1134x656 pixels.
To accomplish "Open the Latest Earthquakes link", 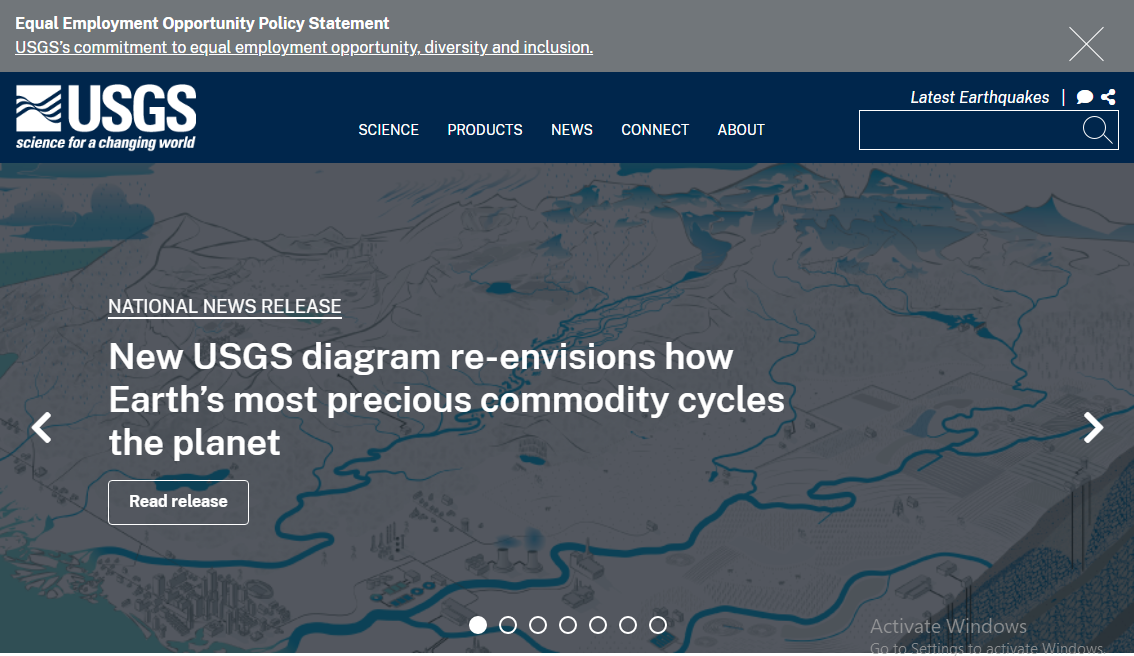I will pos(979,97).
